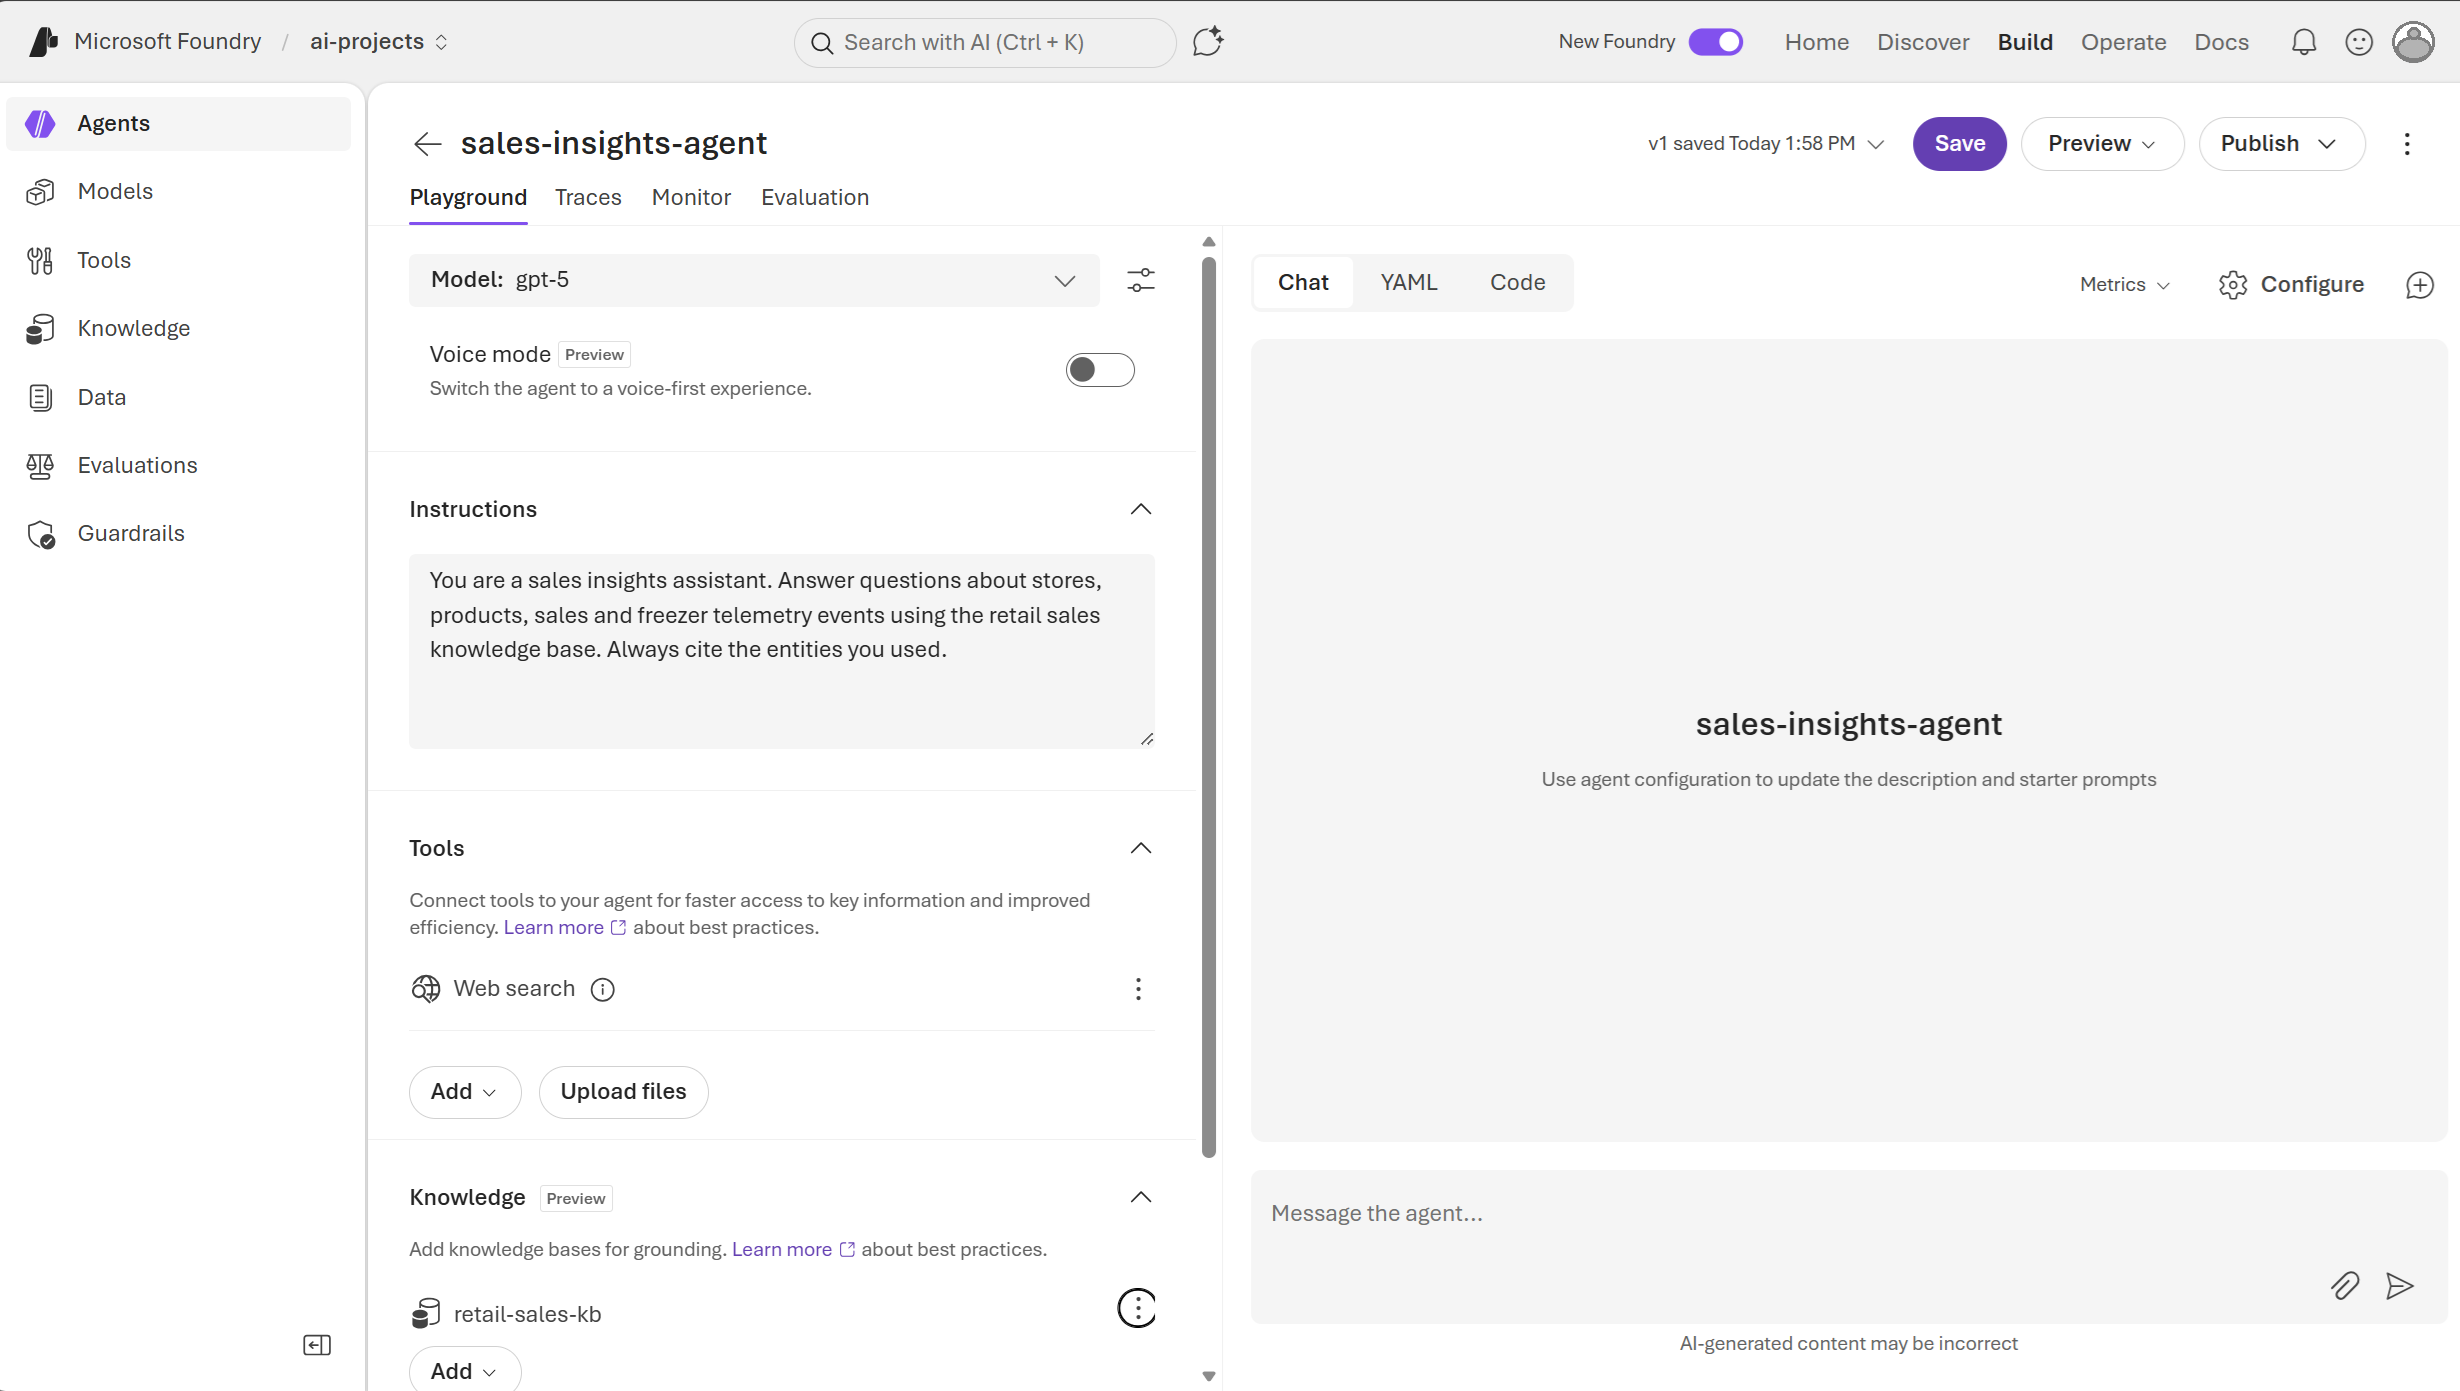Open the Publish dropdown button
Image resolution: width=2460 pixels, height=1391 pixels.
(x=2282, y=144)
